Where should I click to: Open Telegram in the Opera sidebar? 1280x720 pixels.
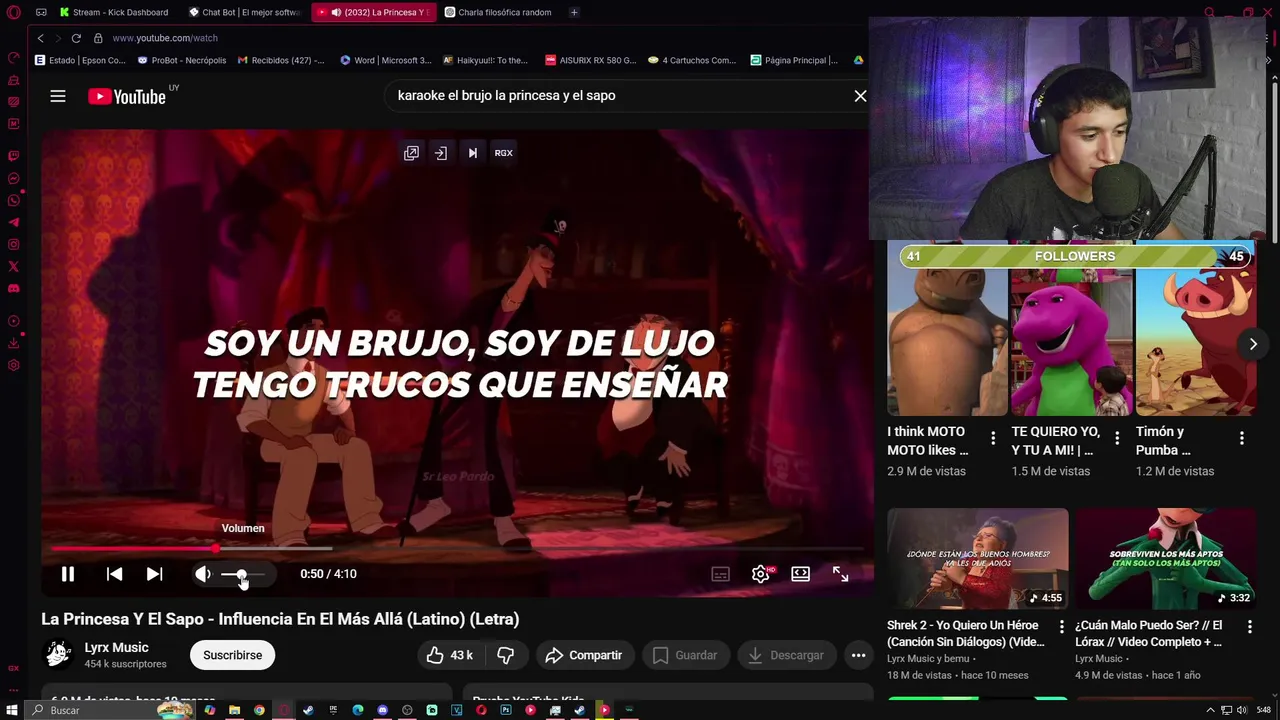[x=13, y=223]
